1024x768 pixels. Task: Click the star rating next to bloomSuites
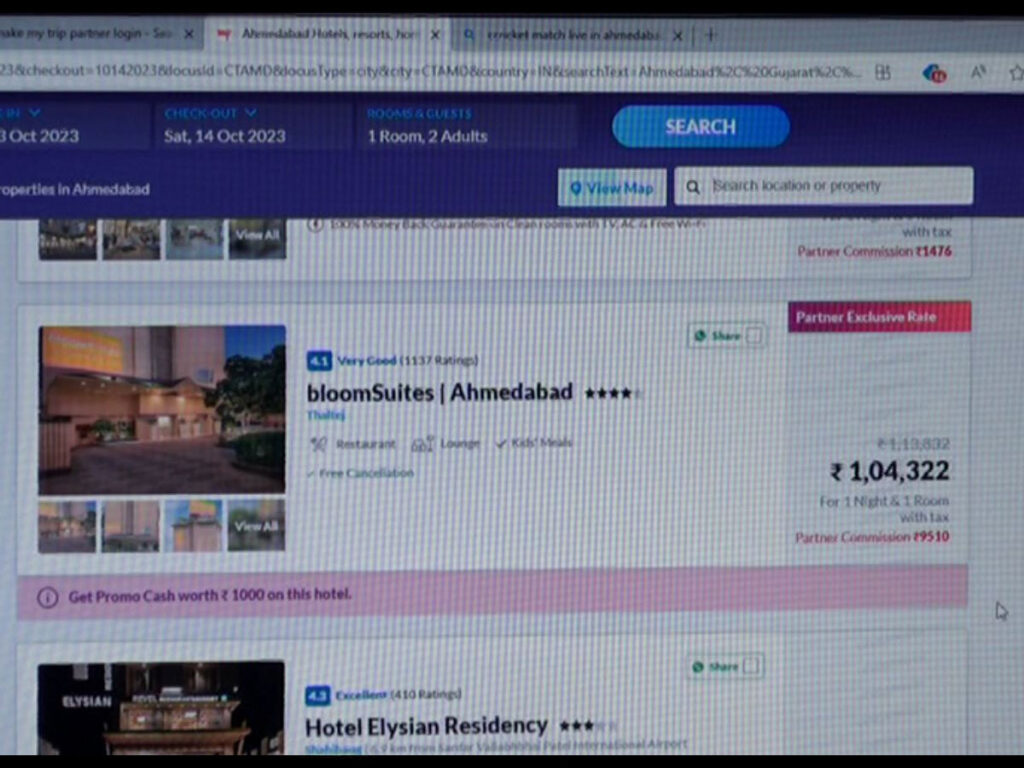coord(613,393)
